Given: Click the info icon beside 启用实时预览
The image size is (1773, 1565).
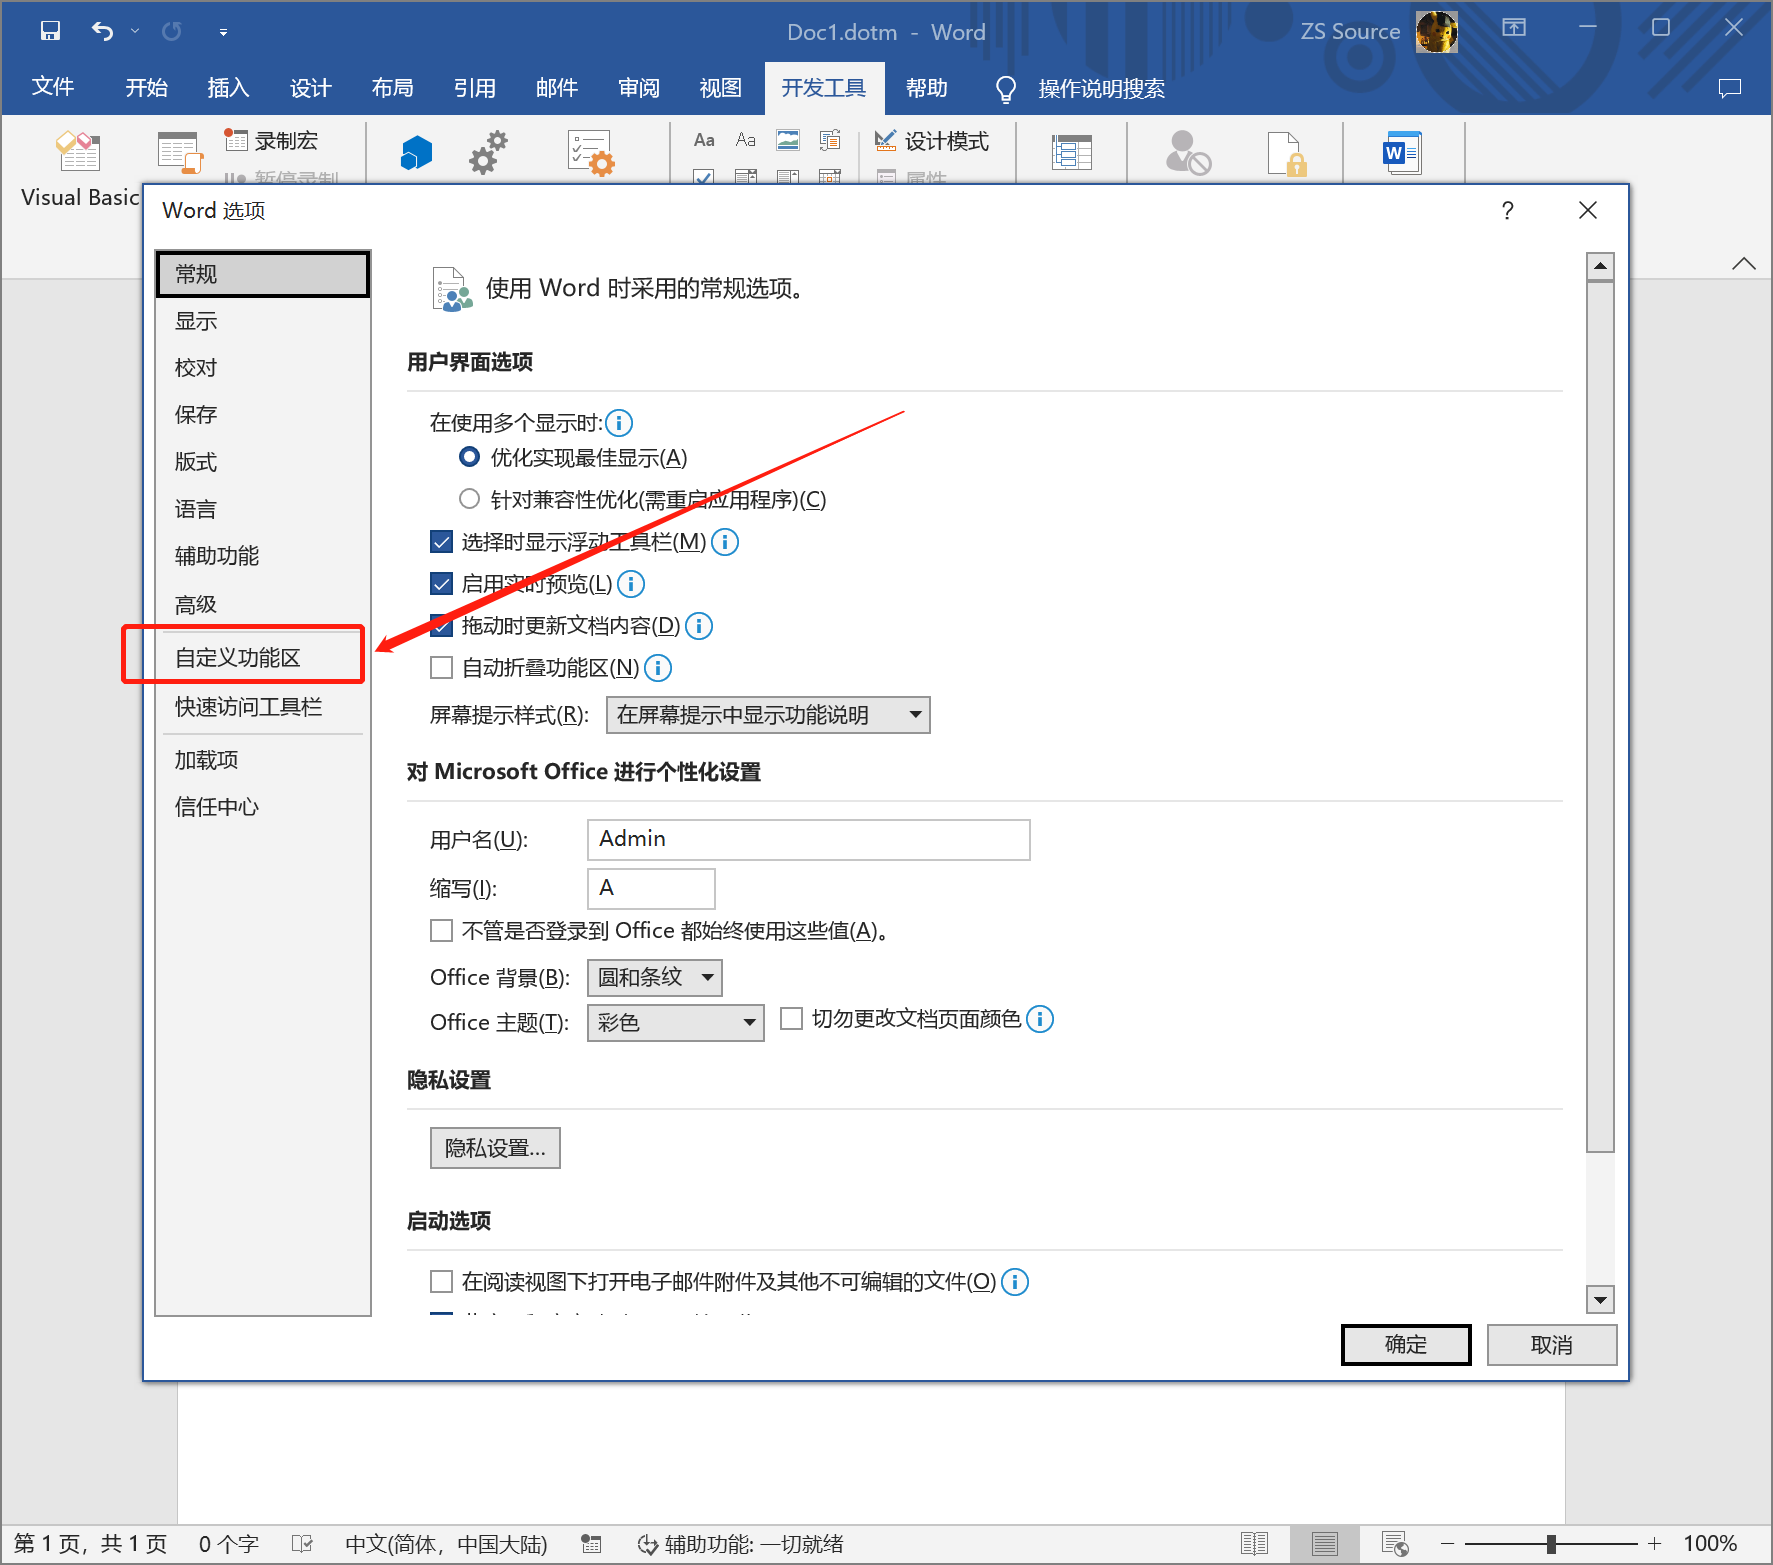Looking at the screenshot, I should [x=631, y=584].
